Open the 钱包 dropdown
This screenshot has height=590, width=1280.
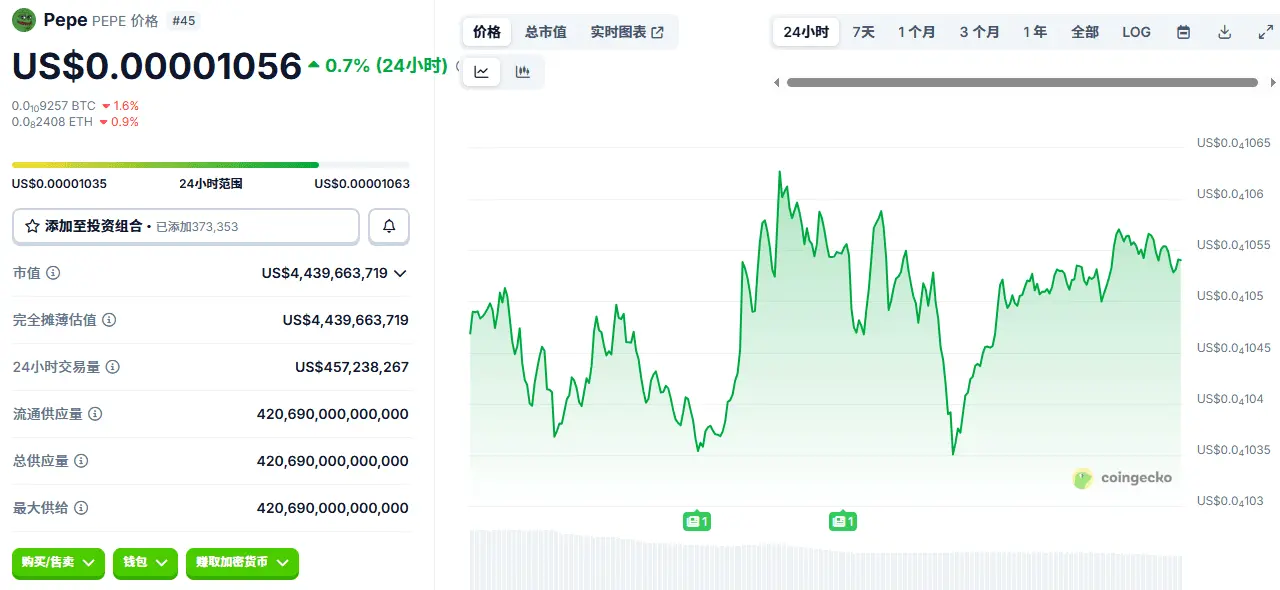pos(145,563)
